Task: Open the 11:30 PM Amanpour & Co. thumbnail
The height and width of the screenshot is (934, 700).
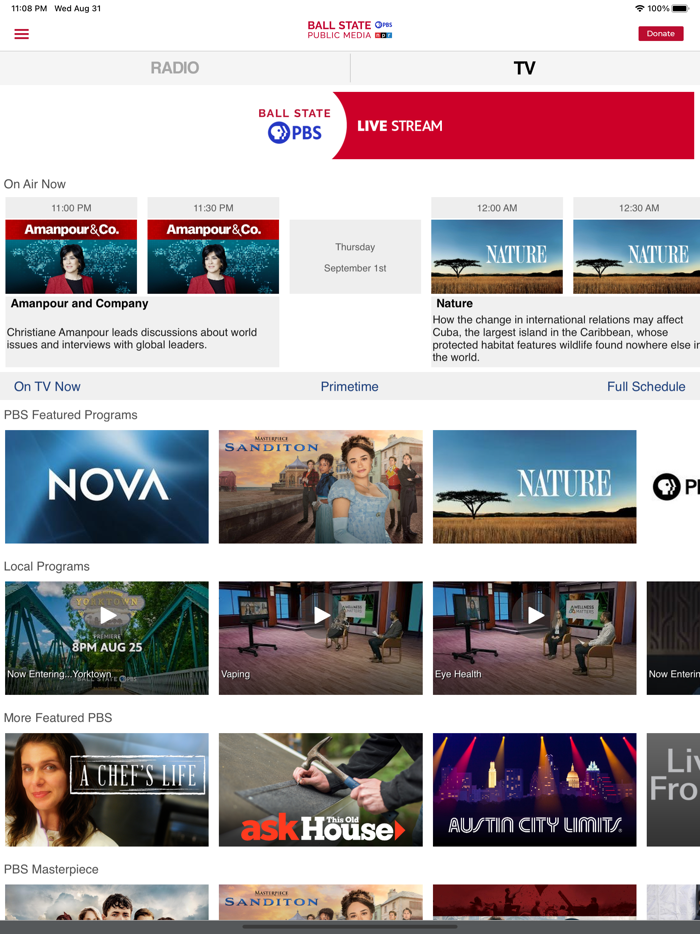Action: (x=213, y=257)
